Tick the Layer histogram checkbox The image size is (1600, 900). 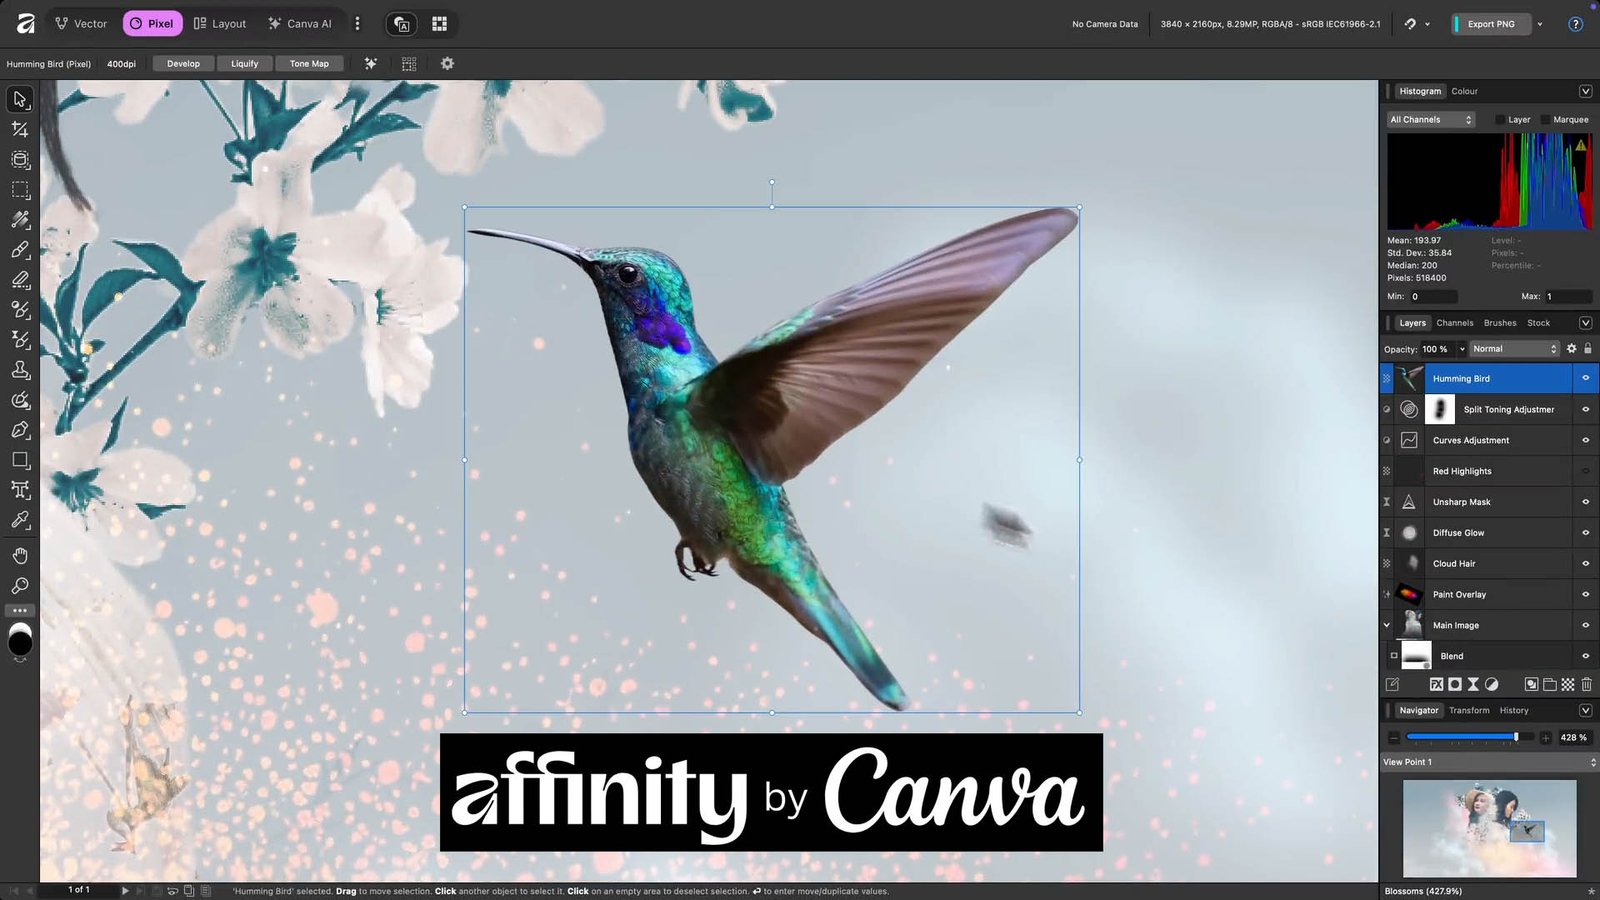[1500, 120]
